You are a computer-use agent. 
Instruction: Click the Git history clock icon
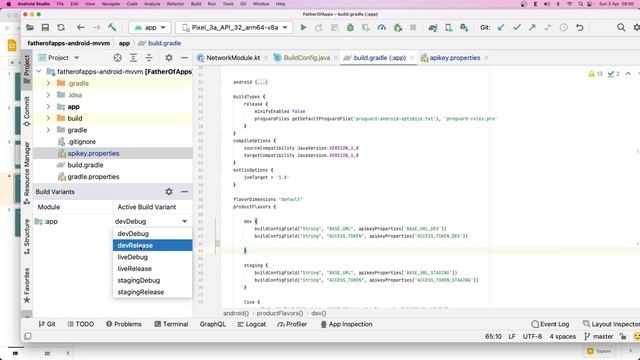point(564,27)
